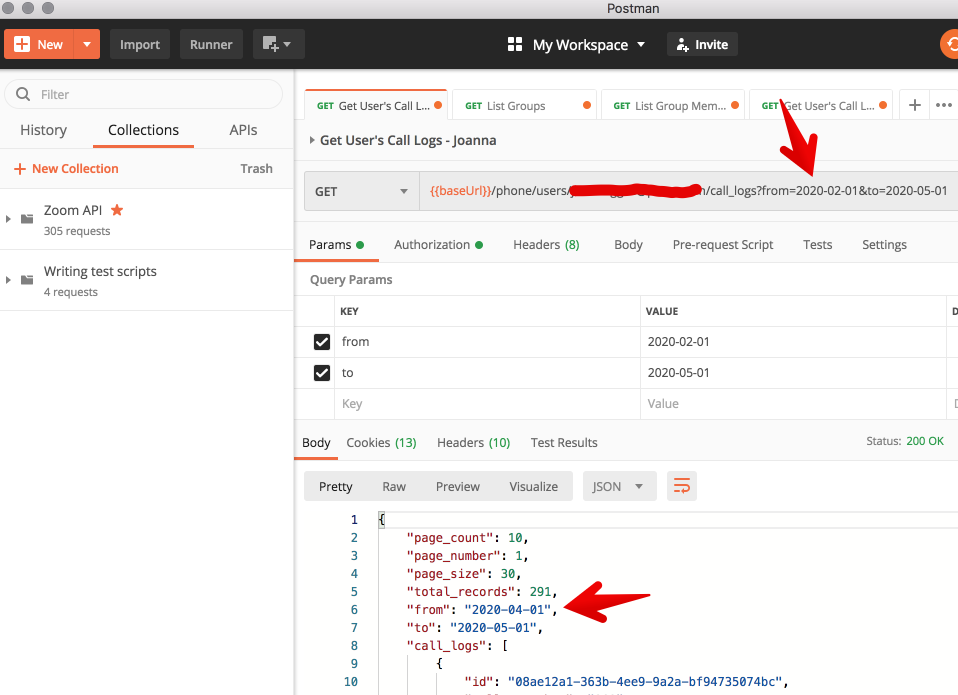Switch to the Collections tab
The height and width of the screenshot is (695, 958).
click(144, 130)
